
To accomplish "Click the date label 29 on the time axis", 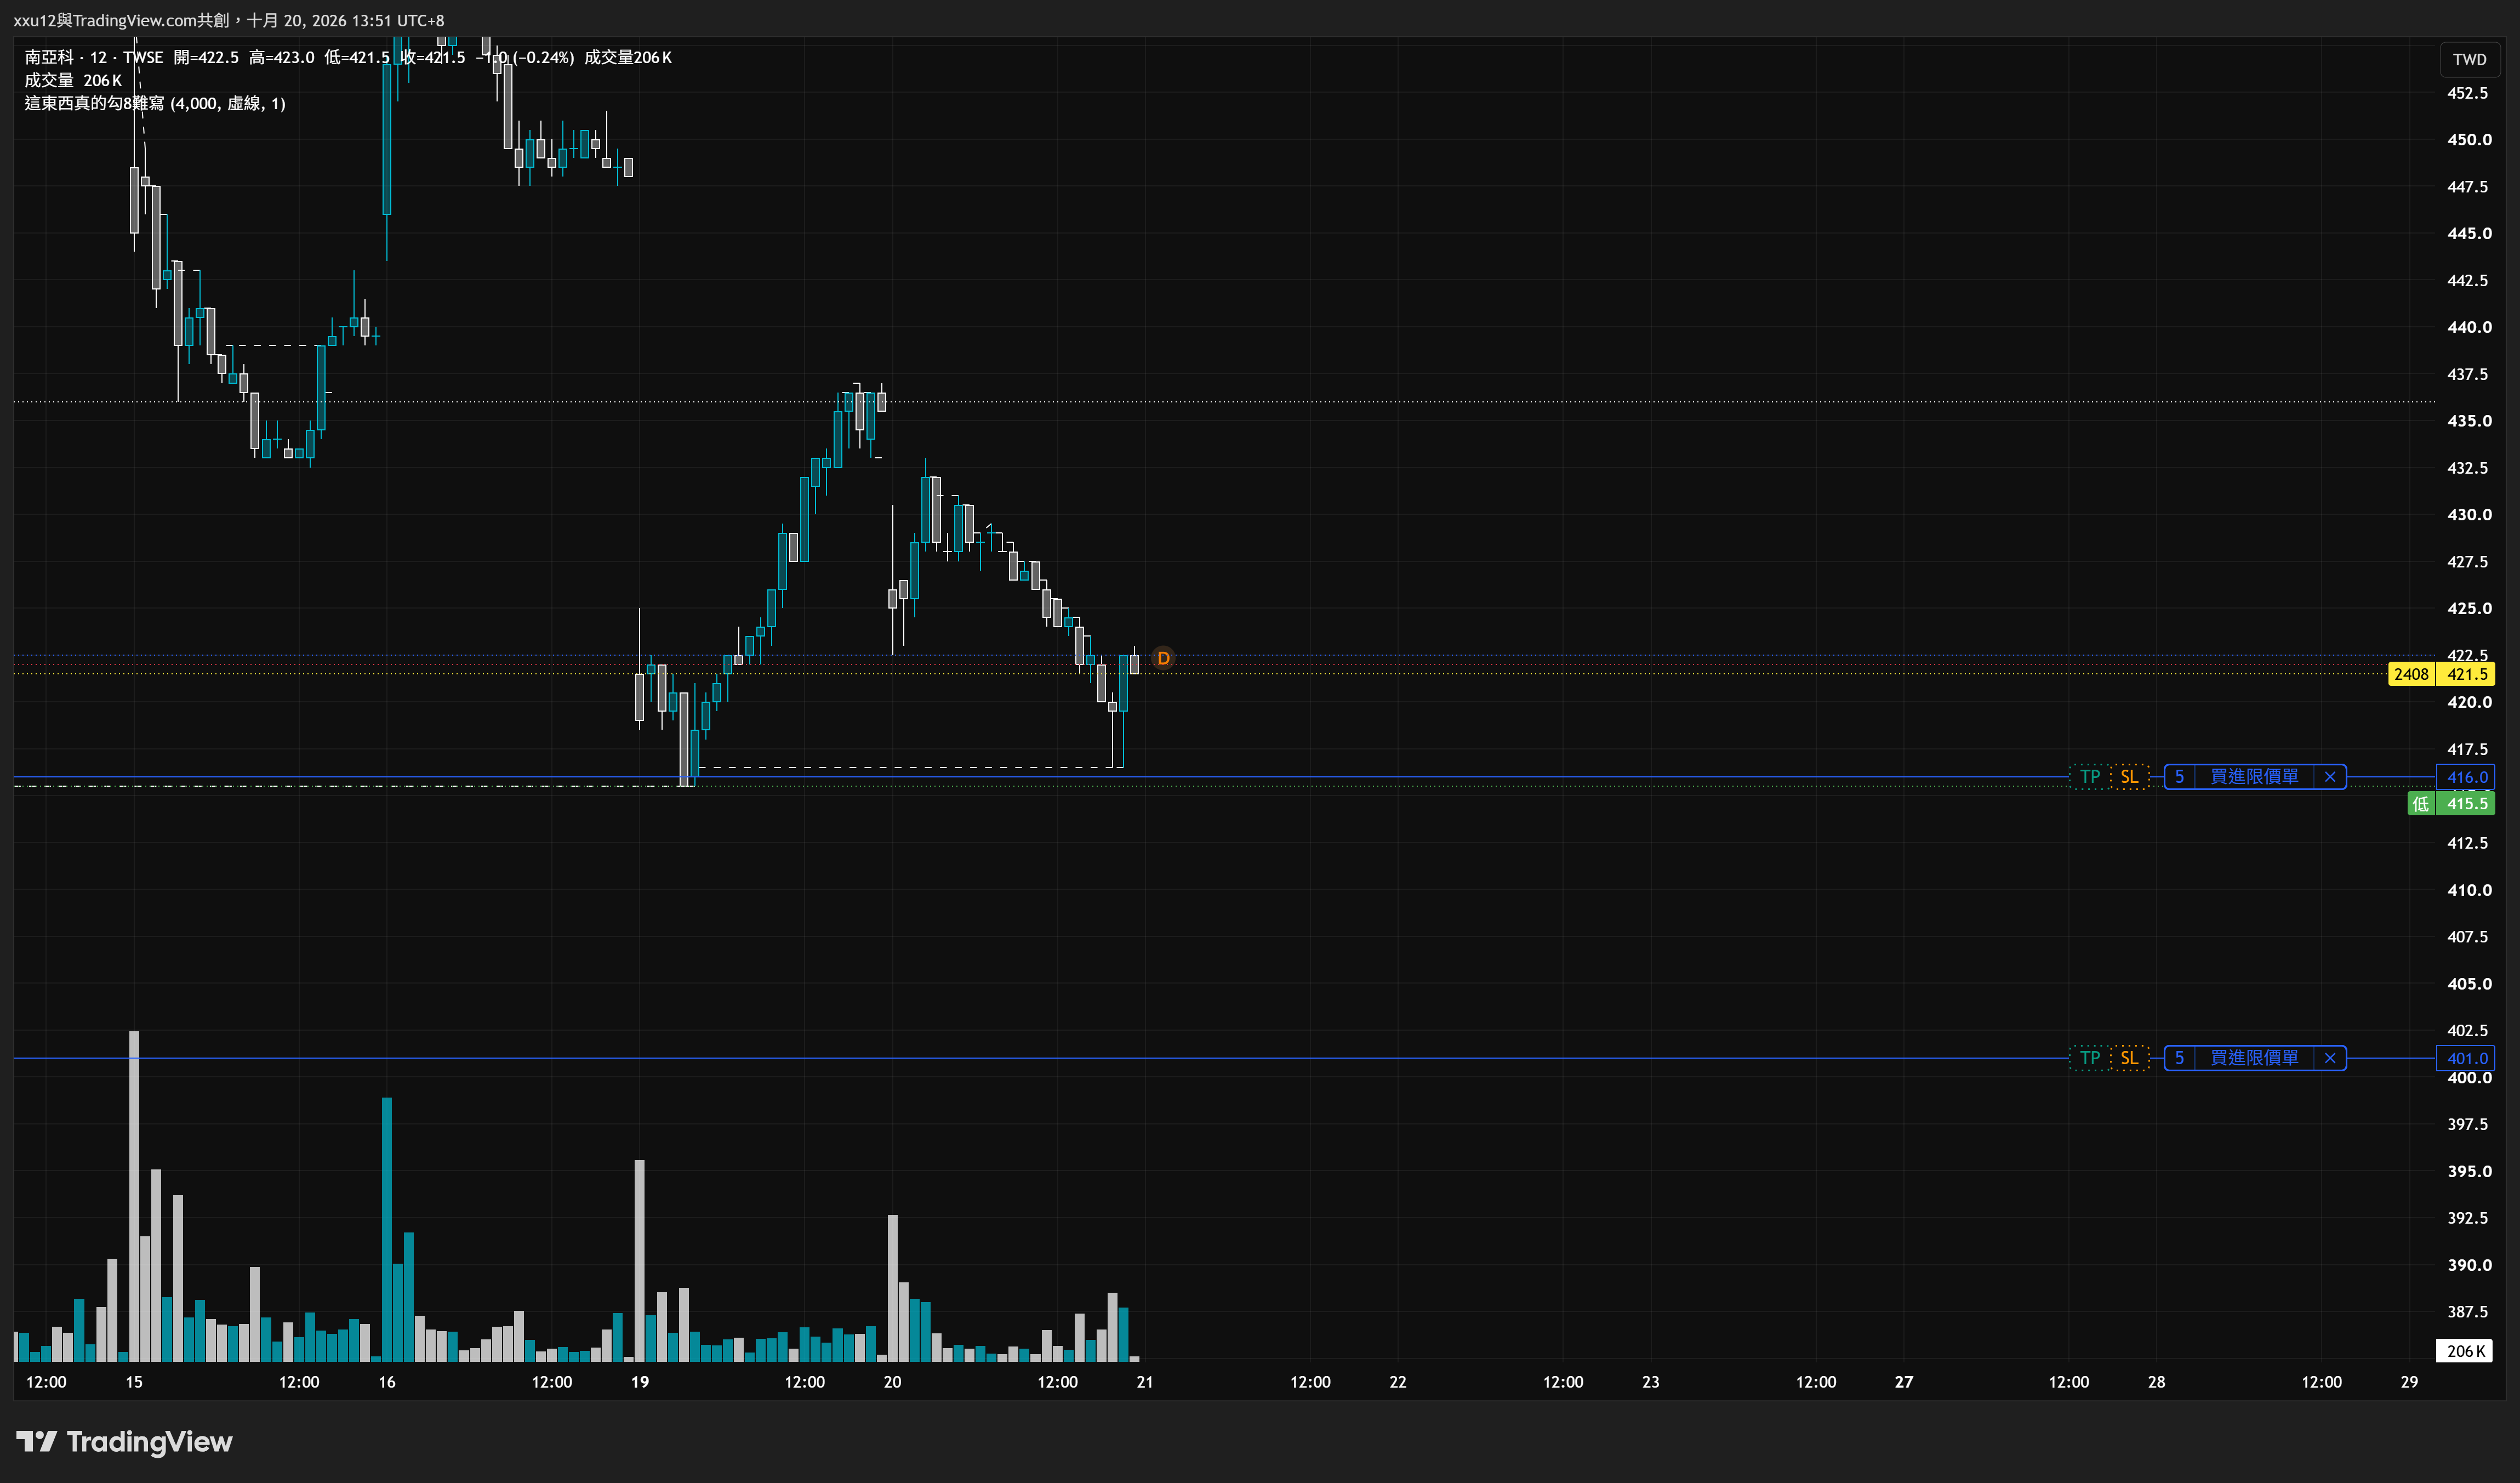I will (x=2409, y=1382).
